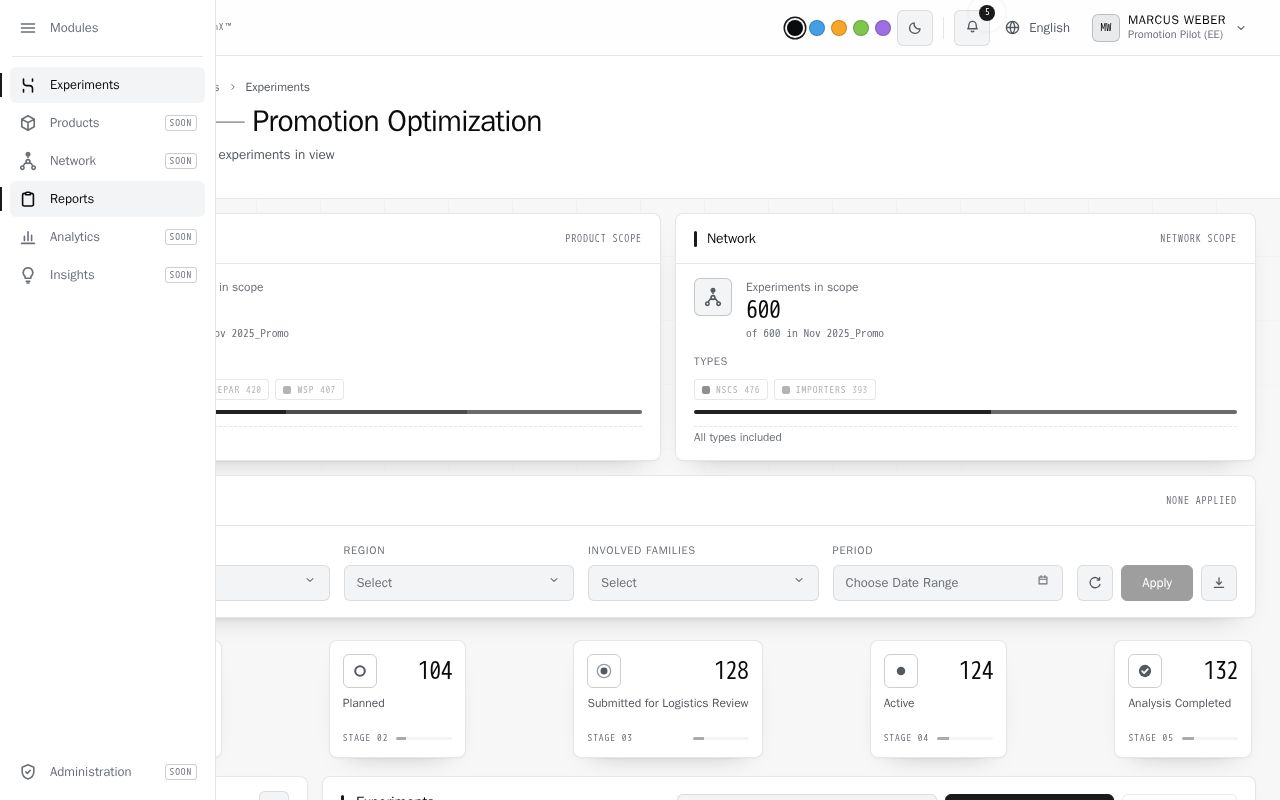Open the Involved Families select dropdown
Image resolution: width=1280 pixels, height=800 pixels.
coord(703,583)
